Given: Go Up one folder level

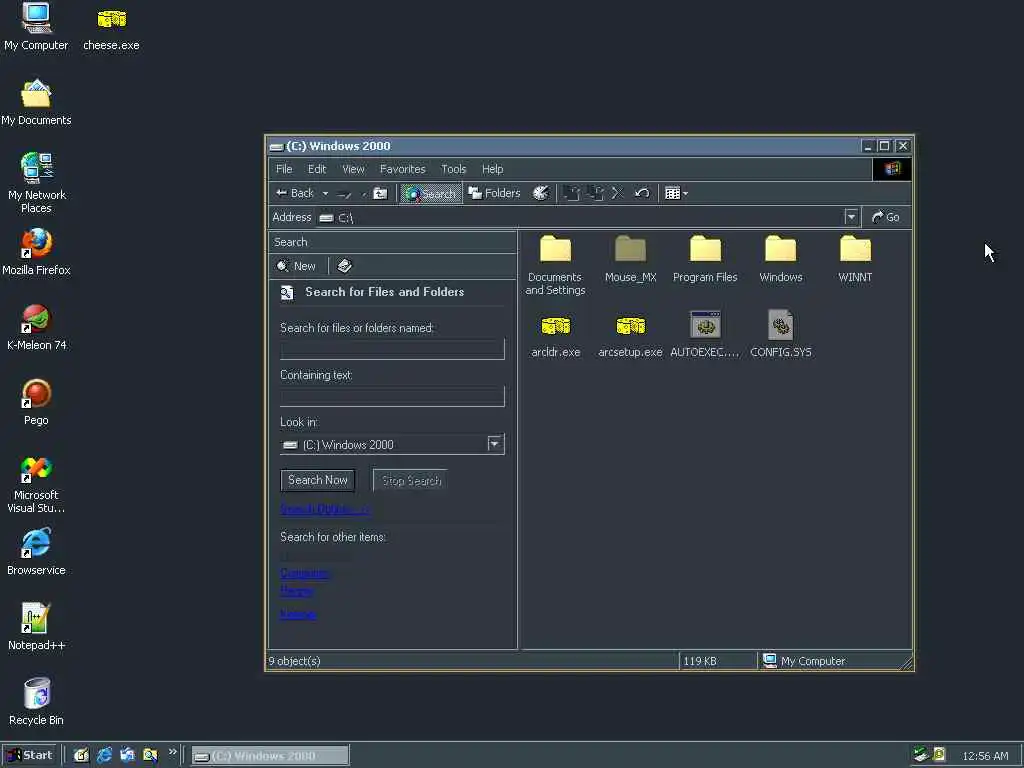Looking at the screenshot, I should 380,193.
